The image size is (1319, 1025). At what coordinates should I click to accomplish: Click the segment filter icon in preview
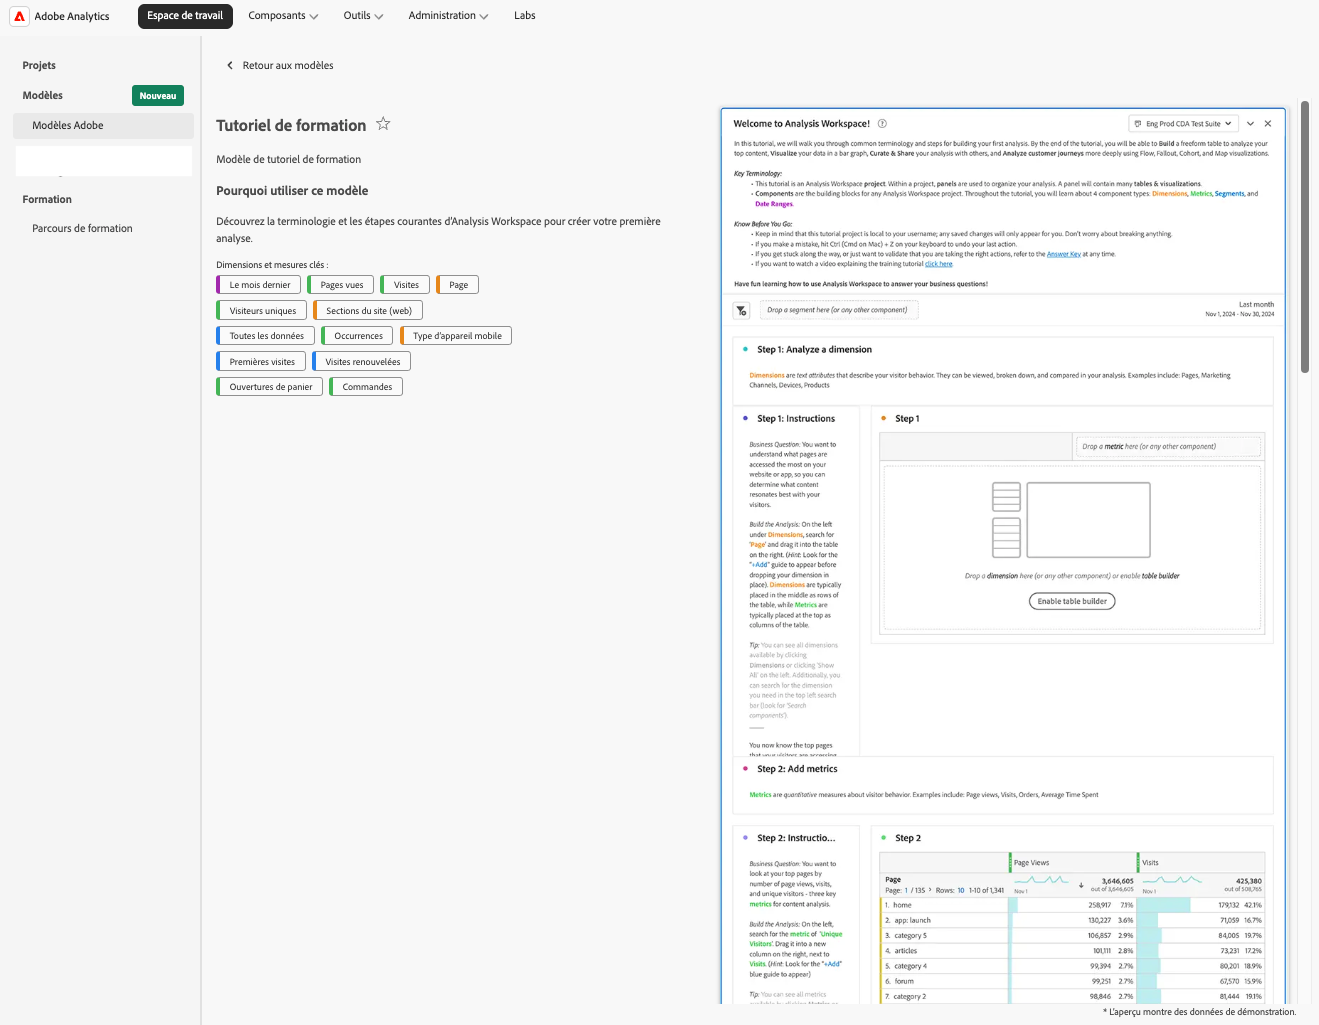[742, 311]
